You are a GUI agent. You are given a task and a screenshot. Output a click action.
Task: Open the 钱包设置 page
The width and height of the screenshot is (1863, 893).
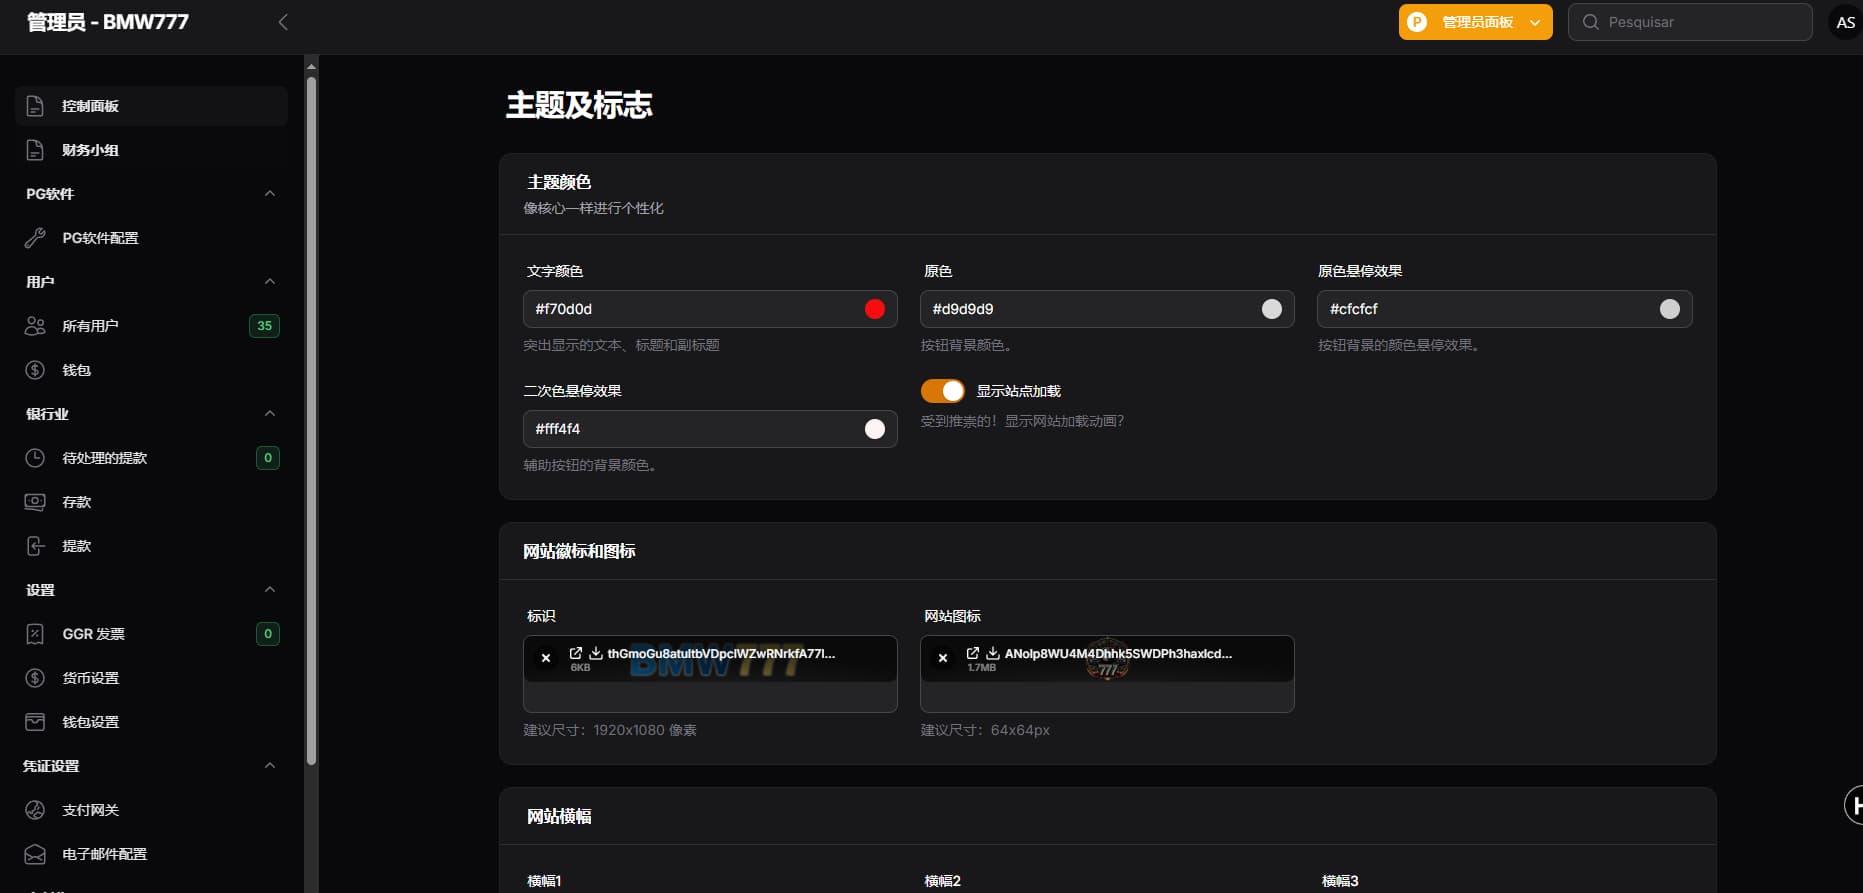(90, 722)
